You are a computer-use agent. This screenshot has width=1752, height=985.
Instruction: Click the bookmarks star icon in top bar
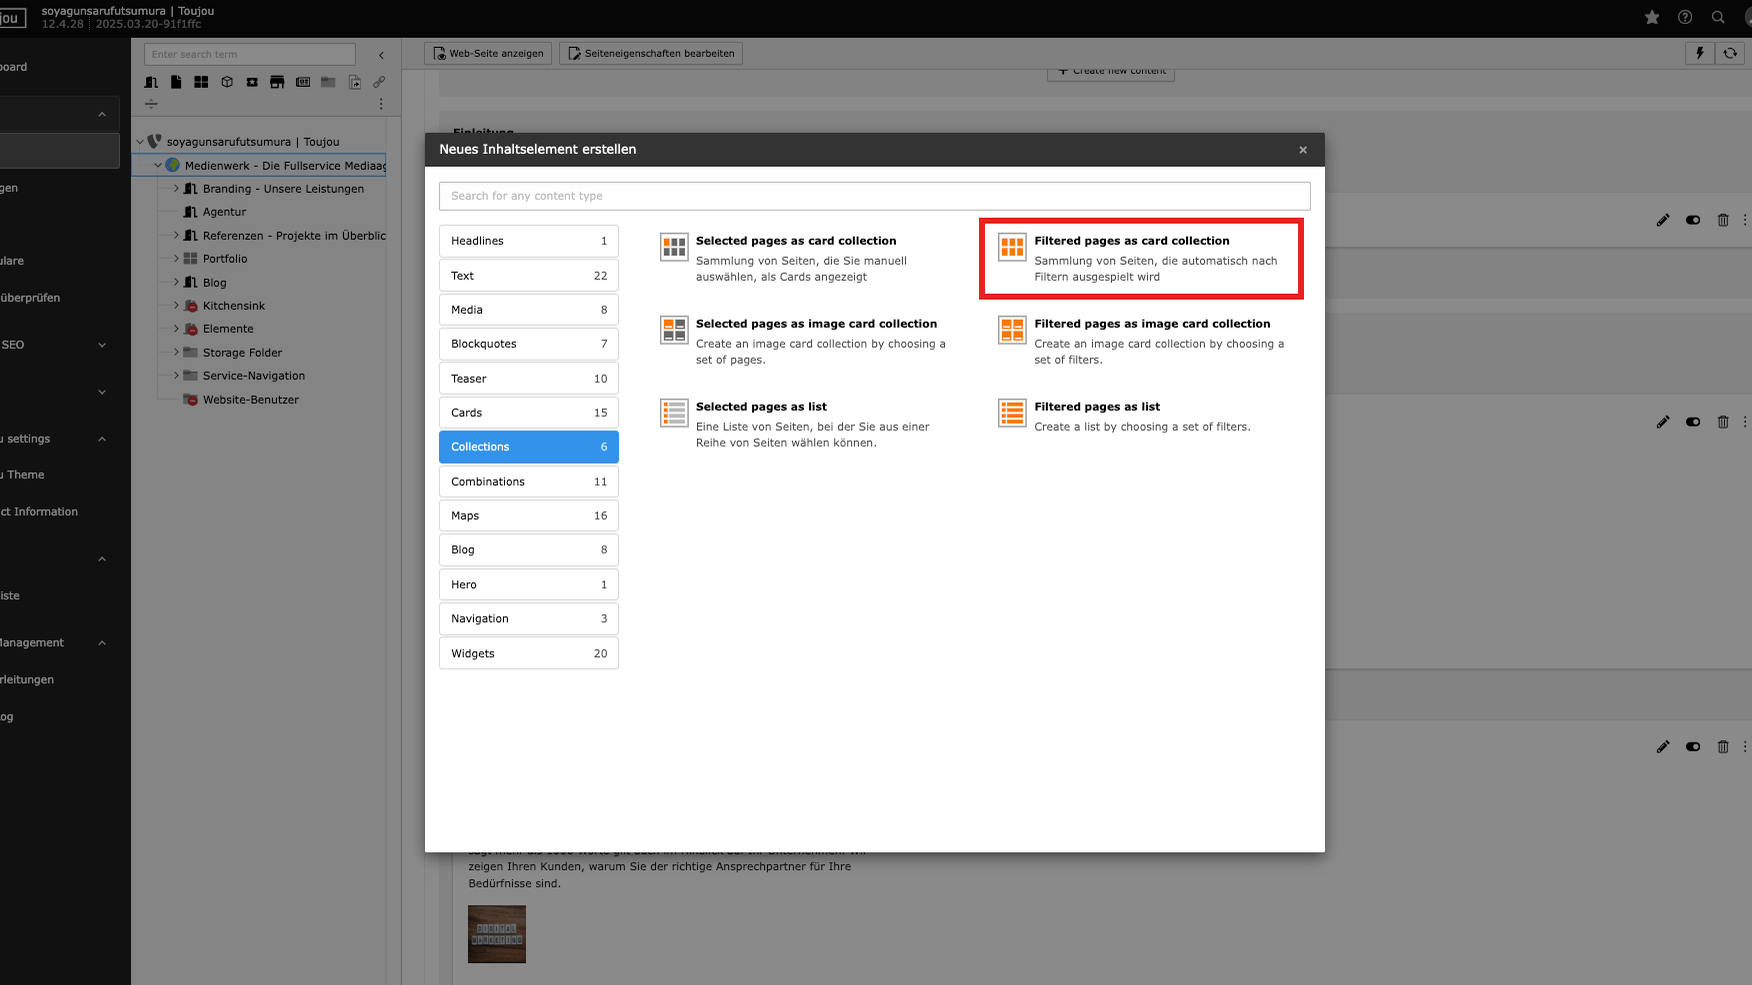tap(1652, 17)
